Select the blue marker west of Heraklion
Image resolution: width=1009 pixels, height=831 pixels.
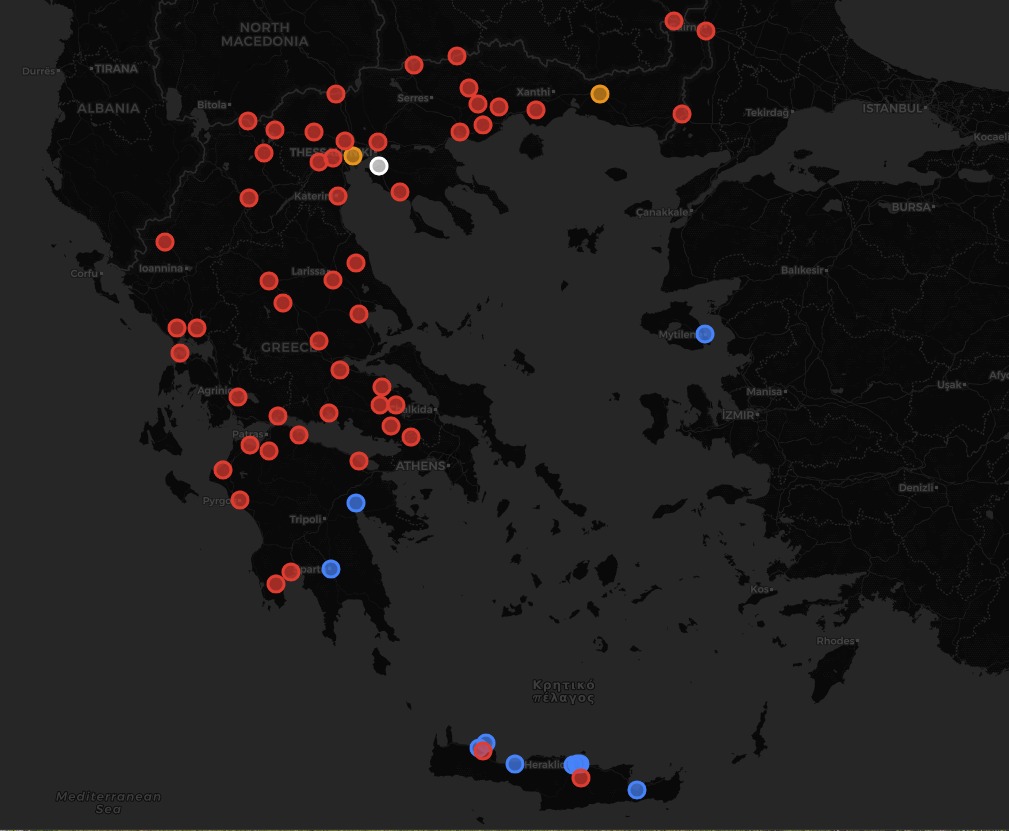pos(515,764)
